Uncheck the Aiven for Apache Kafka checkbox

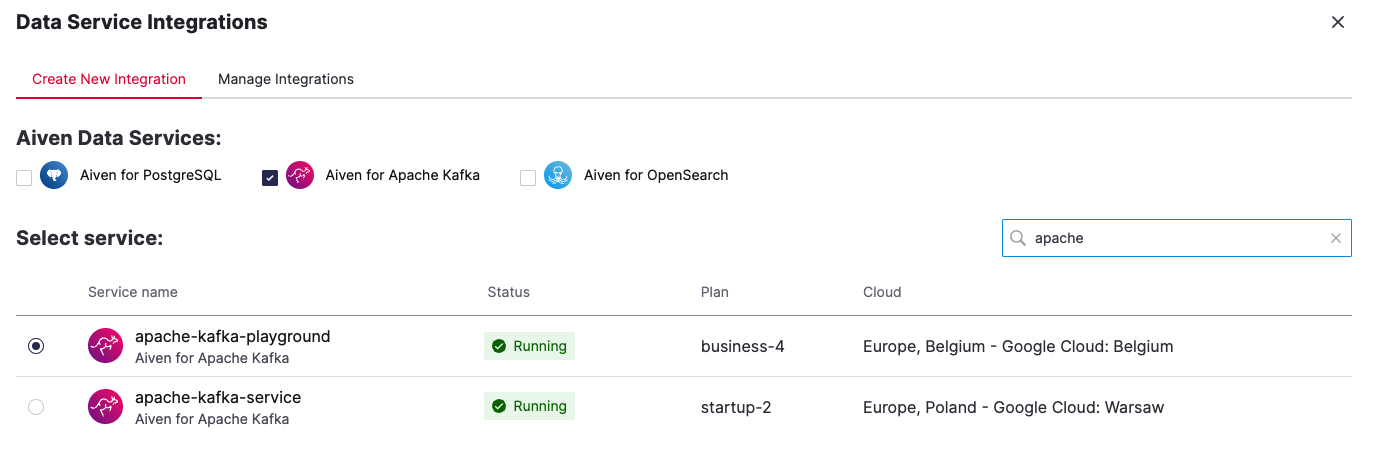point(270,178)
